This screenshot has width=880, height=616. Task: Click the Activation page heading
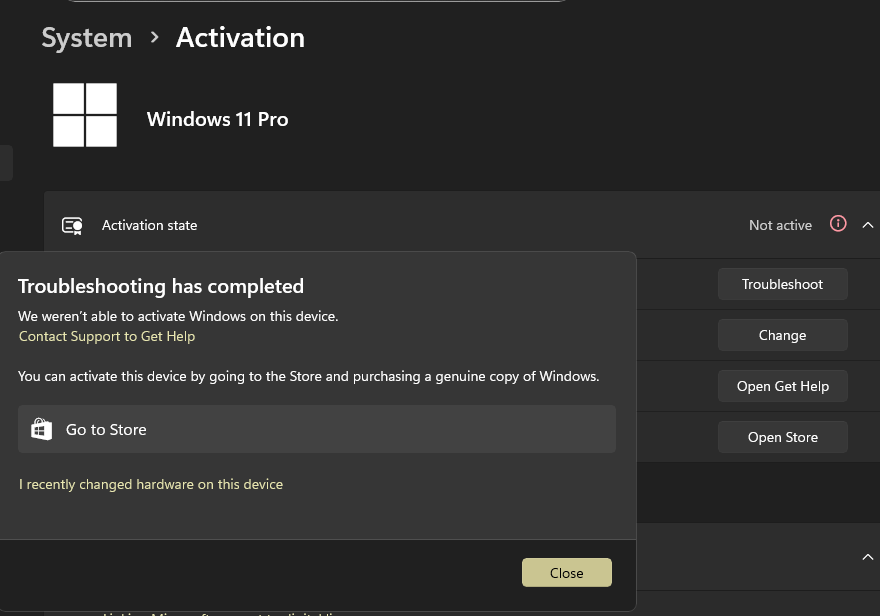[240, 38]
